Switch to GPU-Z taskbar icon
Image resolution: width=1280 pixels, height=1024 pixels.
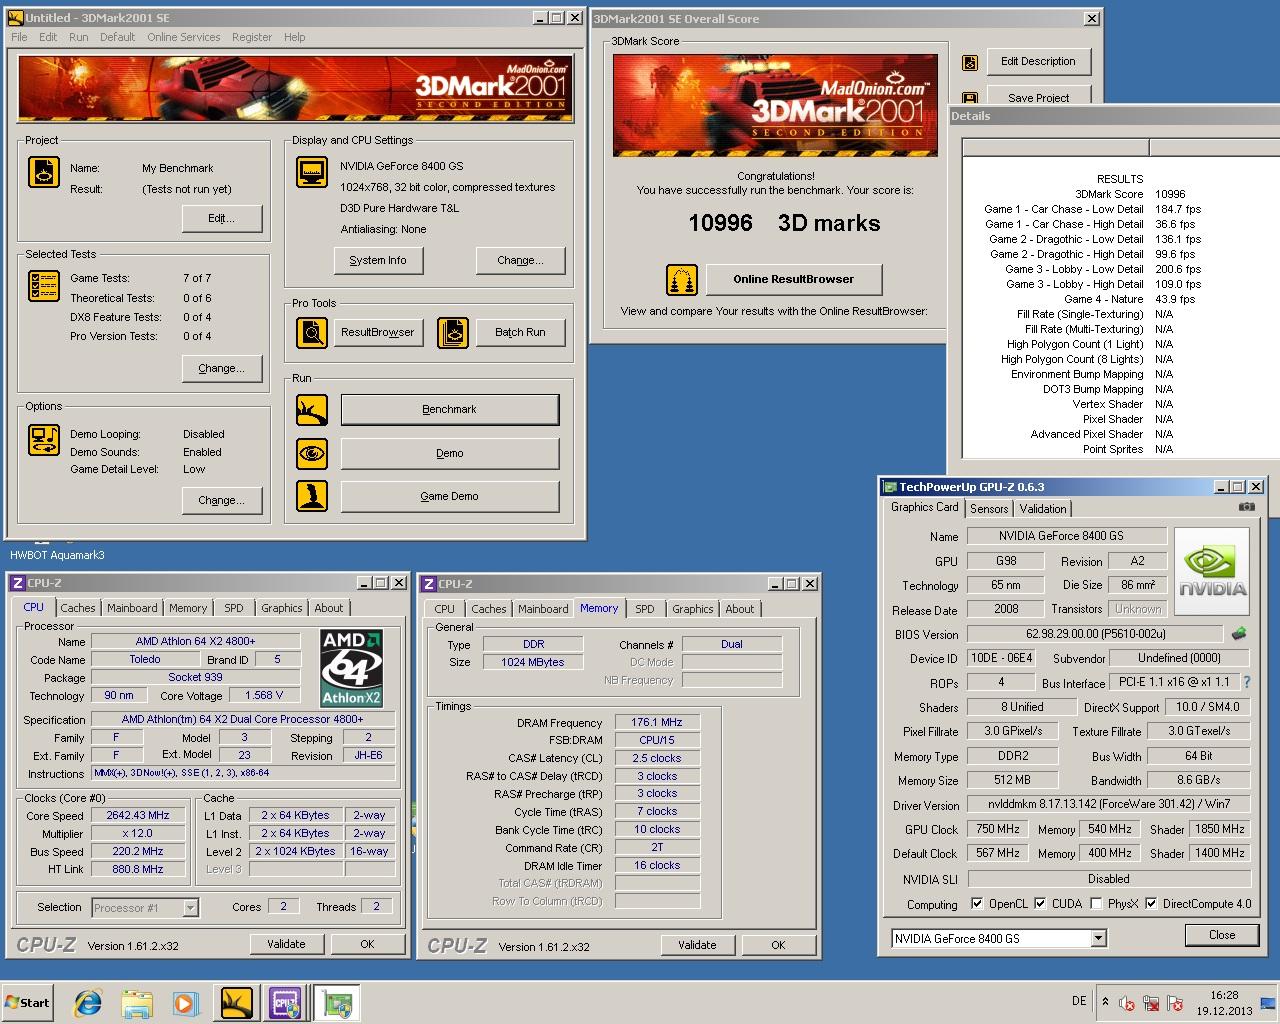point(337,1003)
